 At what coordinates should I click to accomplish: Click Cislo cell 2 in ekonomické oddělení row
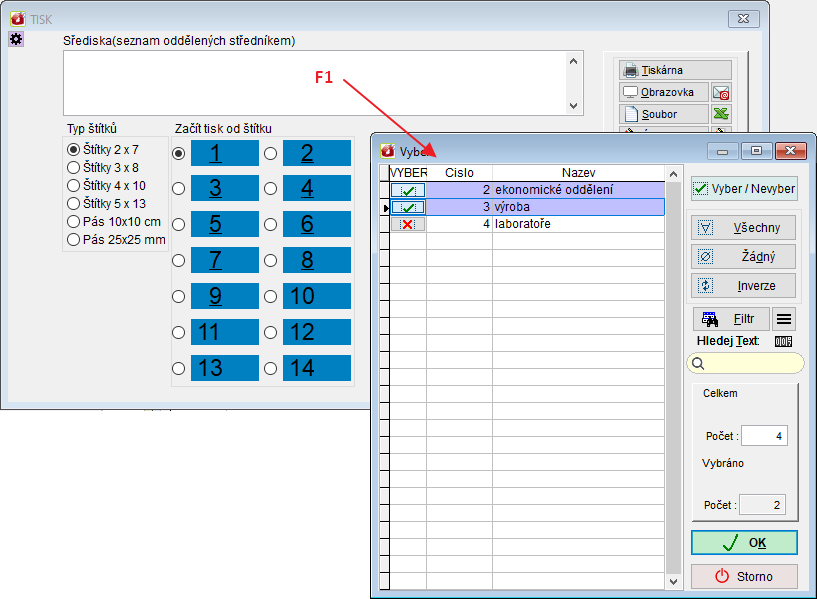459,190
